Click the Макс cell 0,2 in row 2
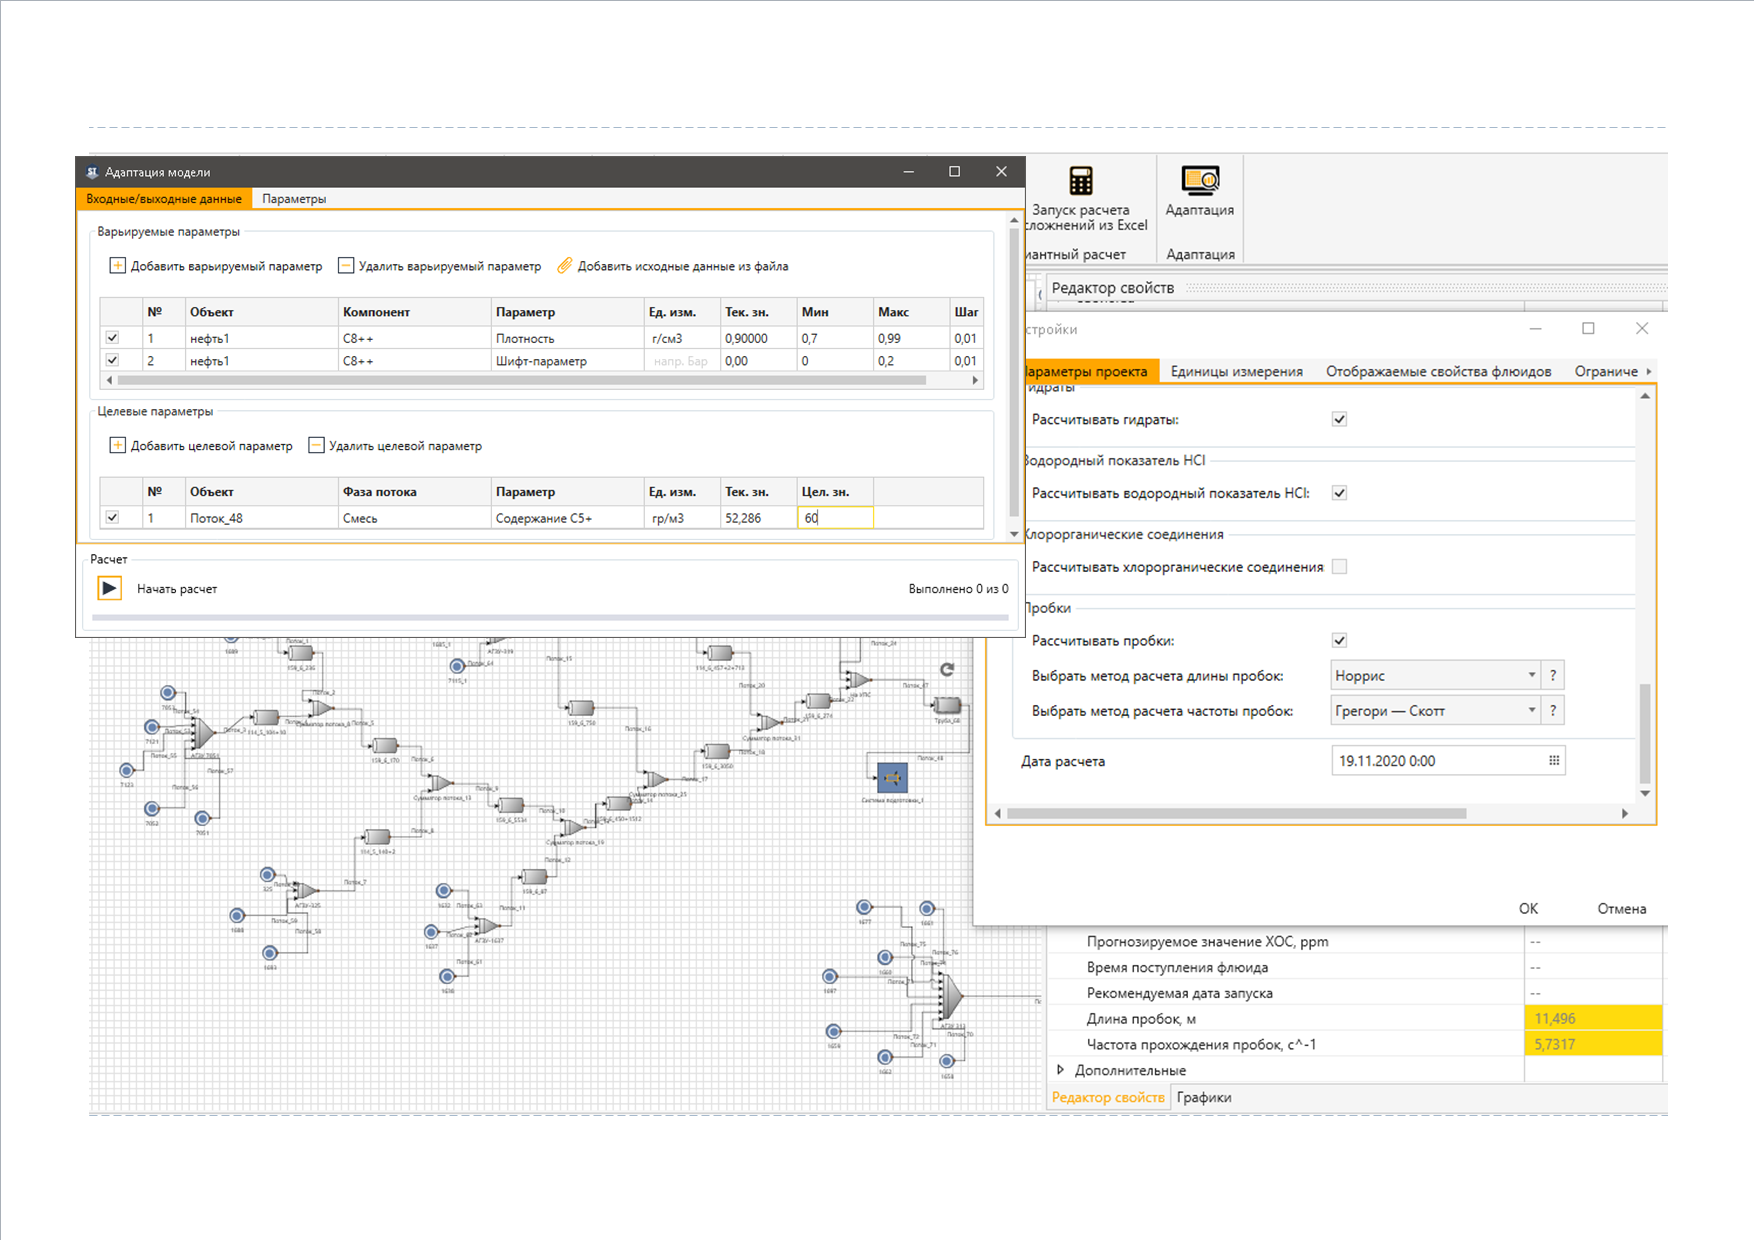The width and height of the screenshot is (1754, 1240). coord(911,361)
